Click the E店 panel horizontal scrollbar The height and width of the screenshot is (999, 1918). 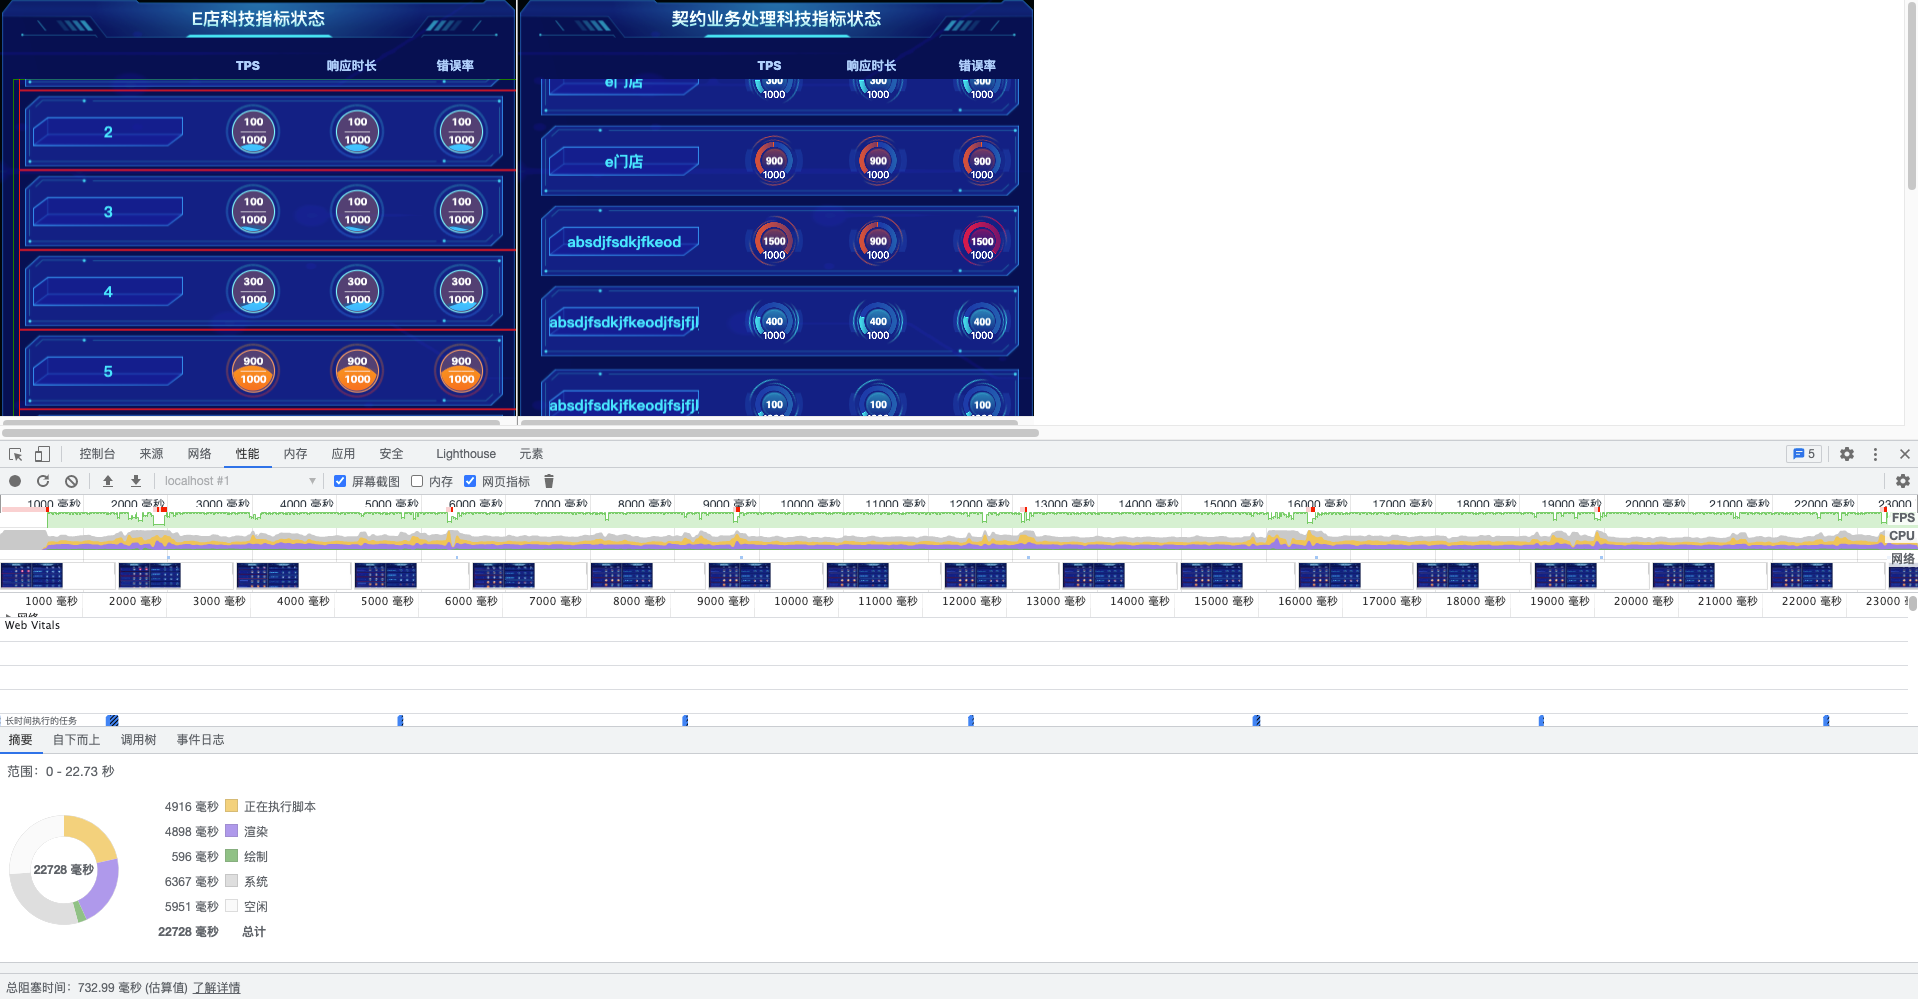click(251, 422)
